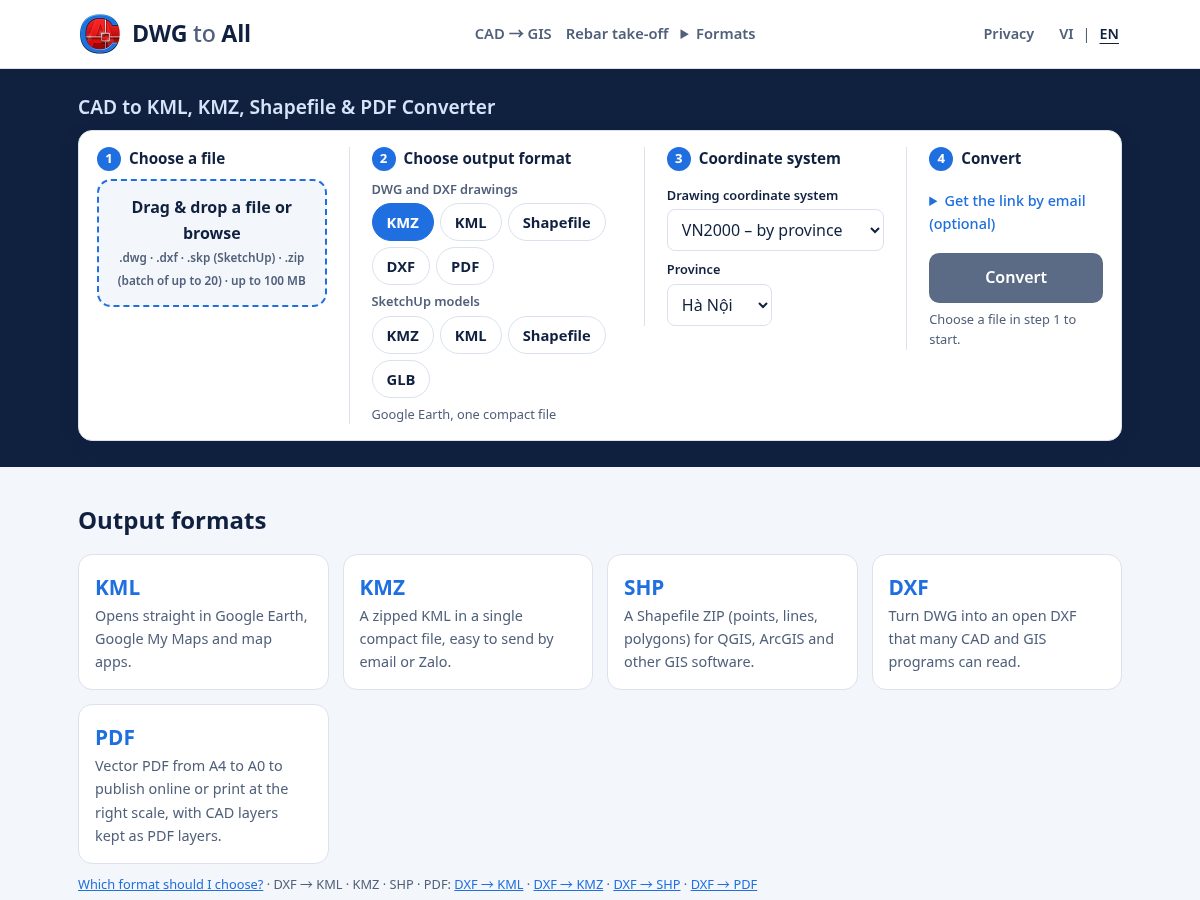Screen dimensions: 1200x900
Task: Click the Convert button
Action: tap(1016, 277)
